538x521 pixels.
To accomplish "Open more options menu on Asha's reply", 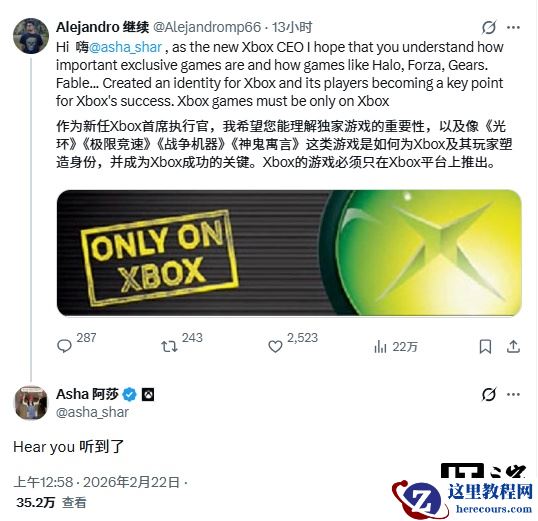I will [x=513, y=394].
